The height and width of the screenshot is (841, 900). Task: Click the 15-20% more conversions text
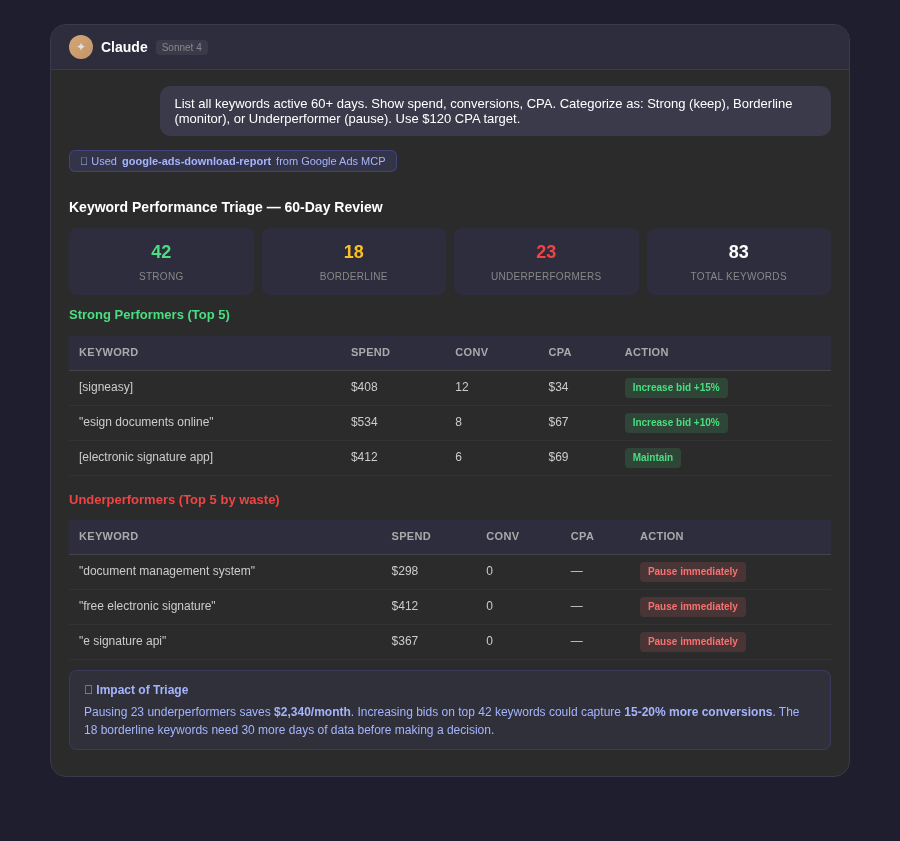point(698,712)
